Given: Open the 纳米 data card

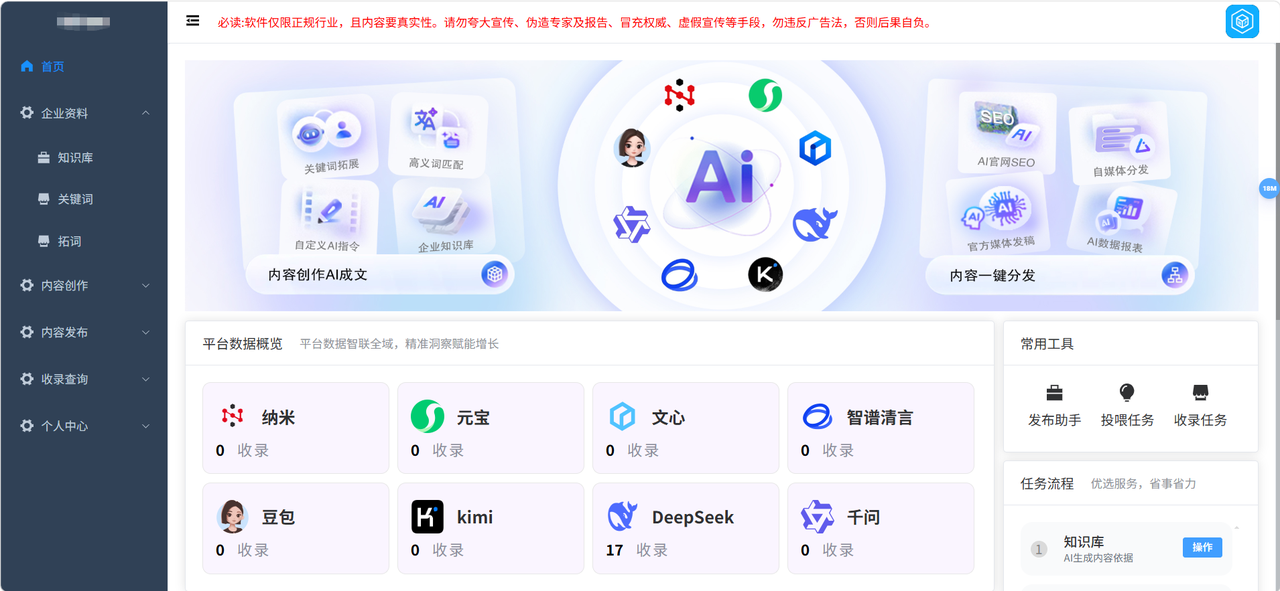Looking at the screenshot, I should pyautogui.click(x=295, y=428).
